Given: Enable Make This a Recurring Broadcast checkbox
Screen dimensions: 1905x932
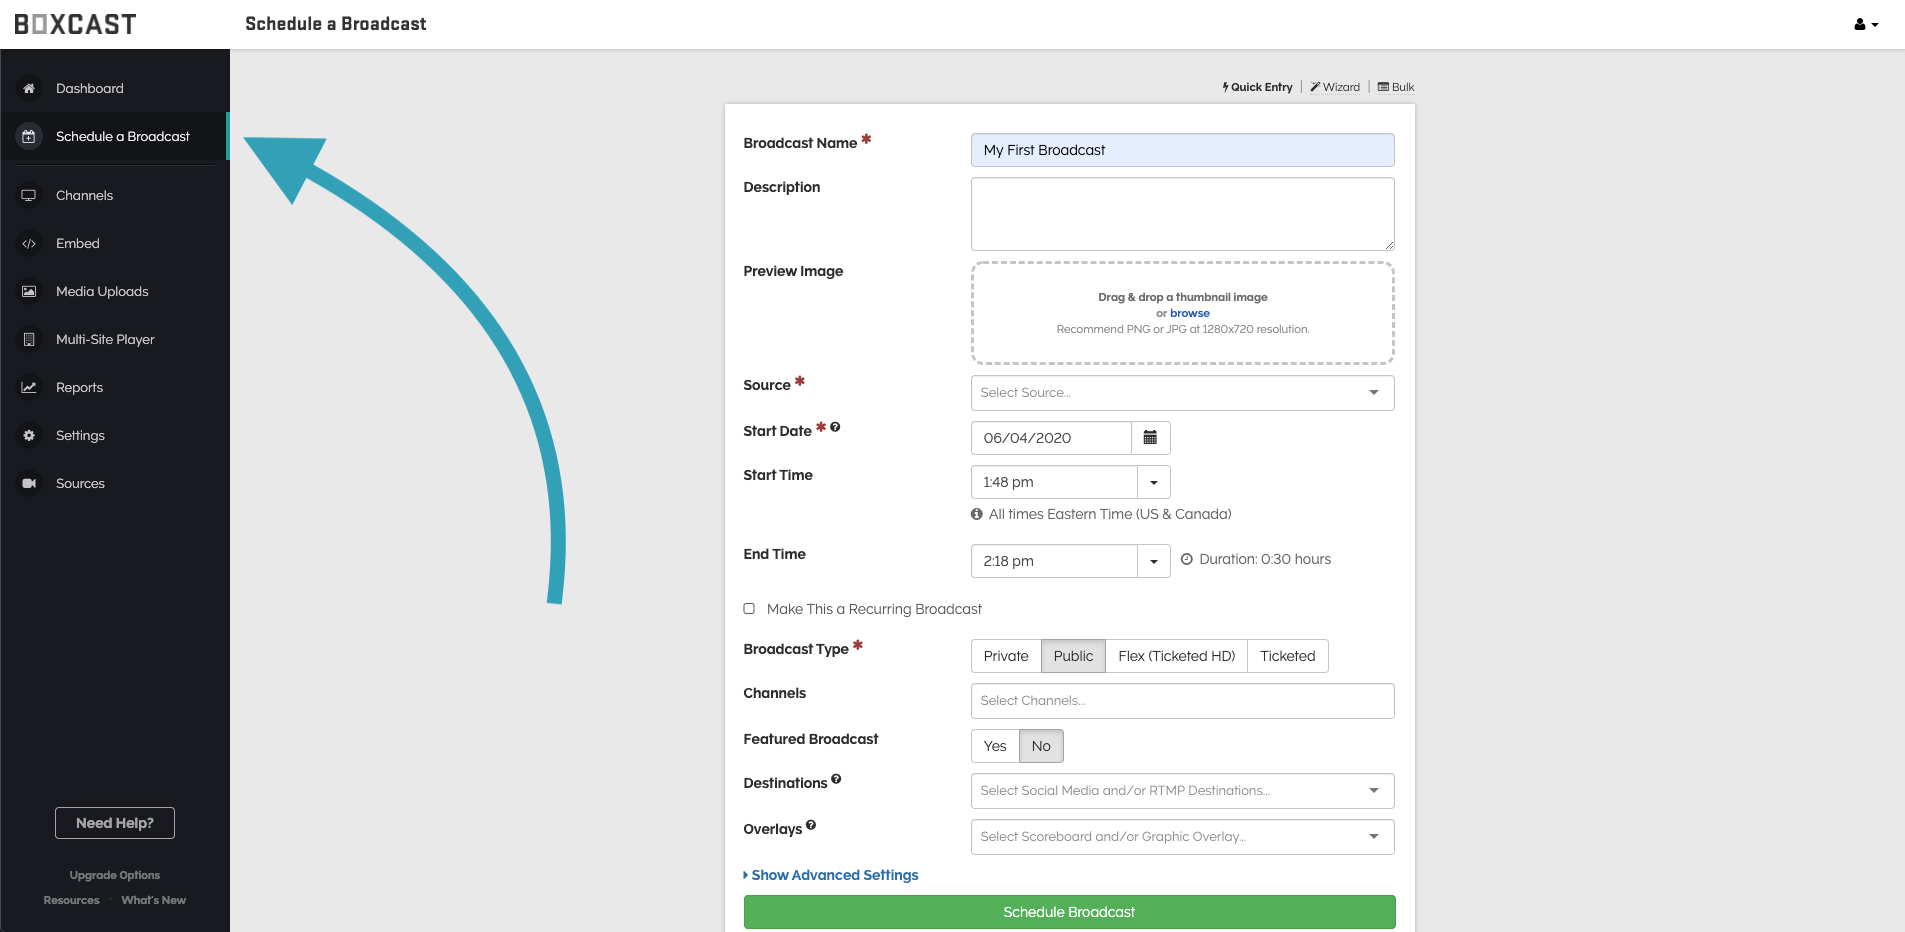Looking at the screenshot, I should coord(749,609).
